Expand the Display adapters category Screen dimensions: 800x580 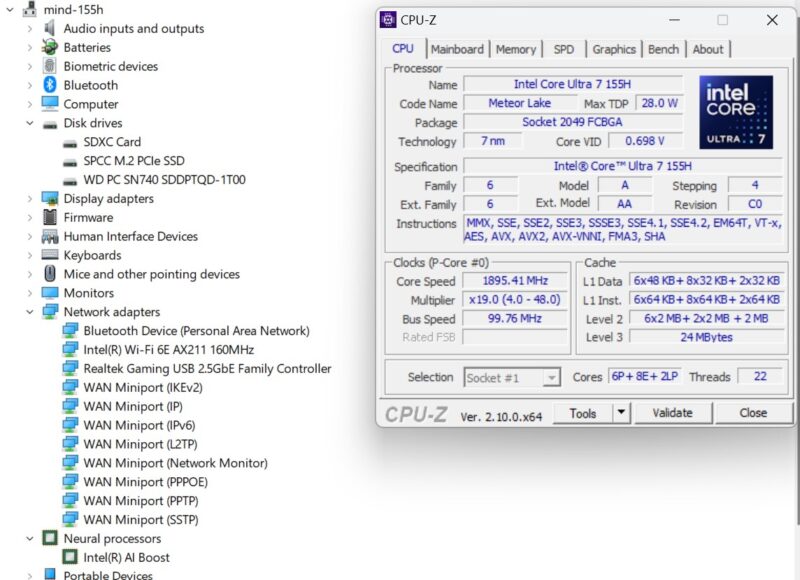[x=30, y=199]
